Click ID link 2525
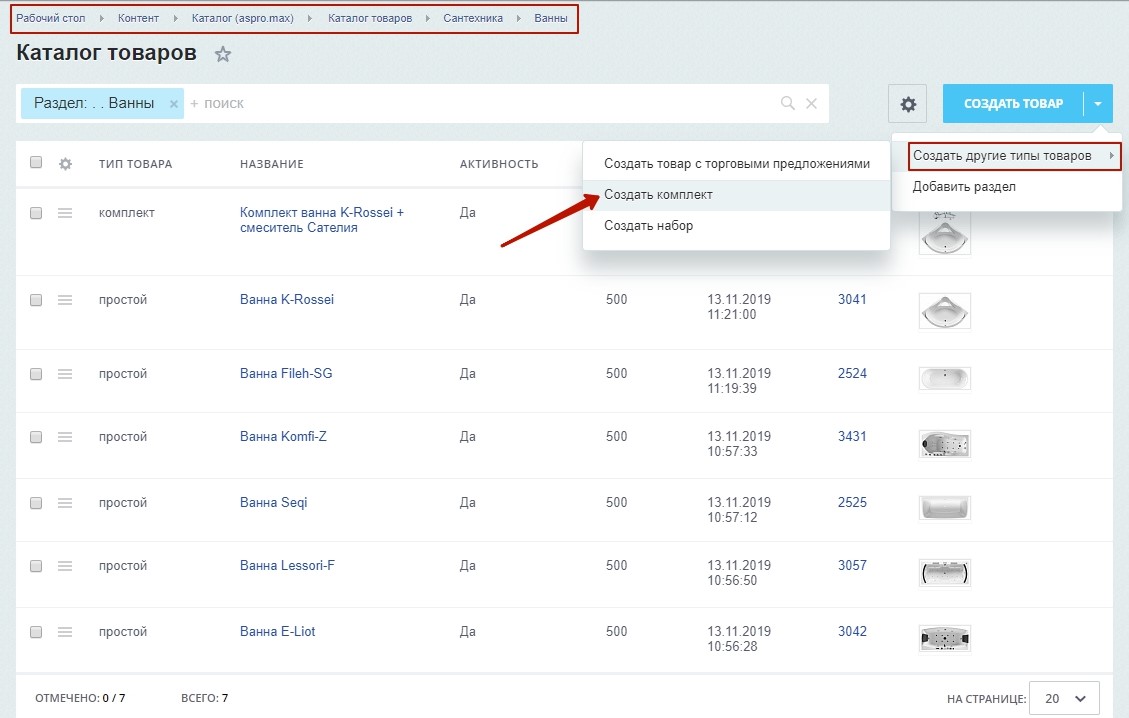 tap(852, 503)
